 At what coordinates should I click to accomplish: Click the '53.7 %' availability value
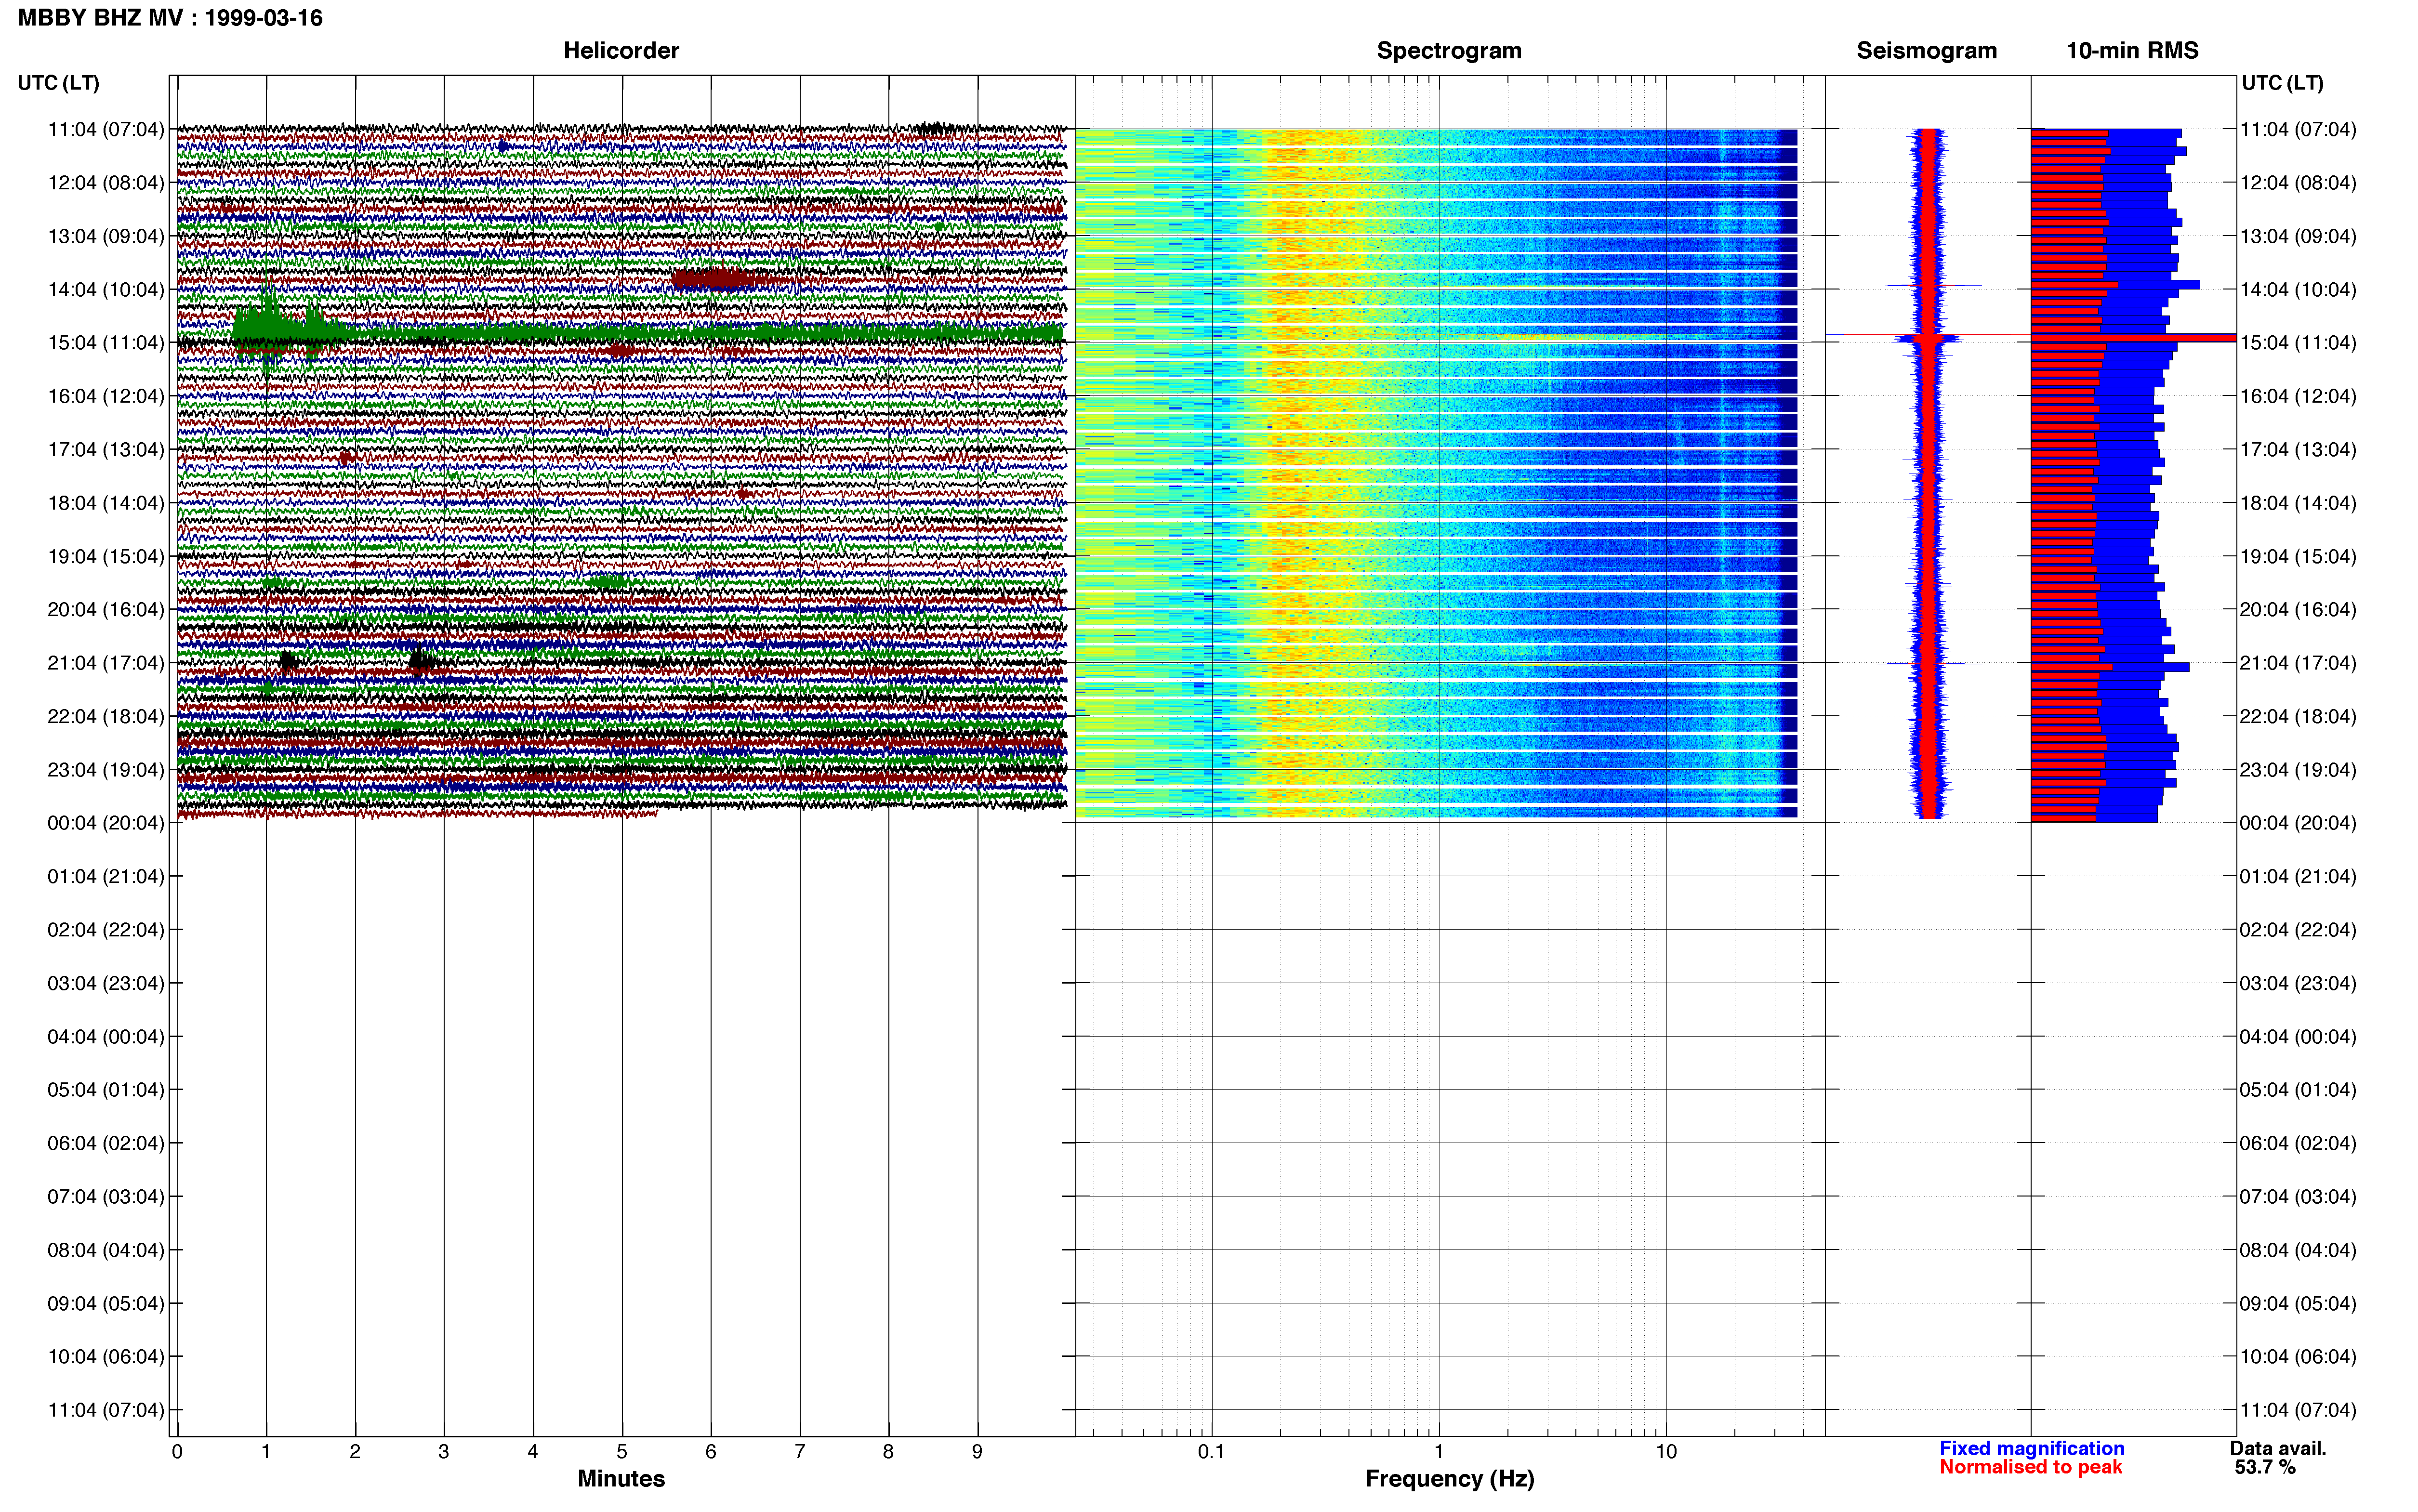pos(2265,1468)
